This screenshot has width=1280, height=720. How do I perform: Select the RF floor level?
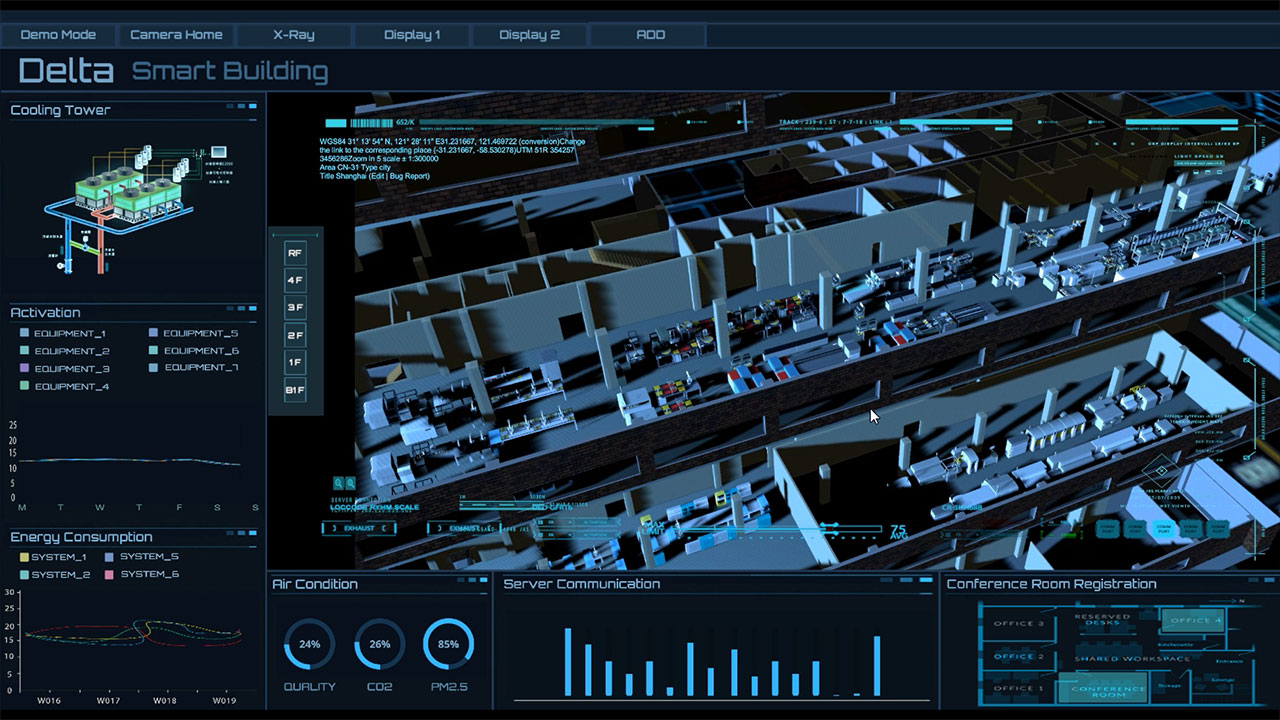click(295, 254)
